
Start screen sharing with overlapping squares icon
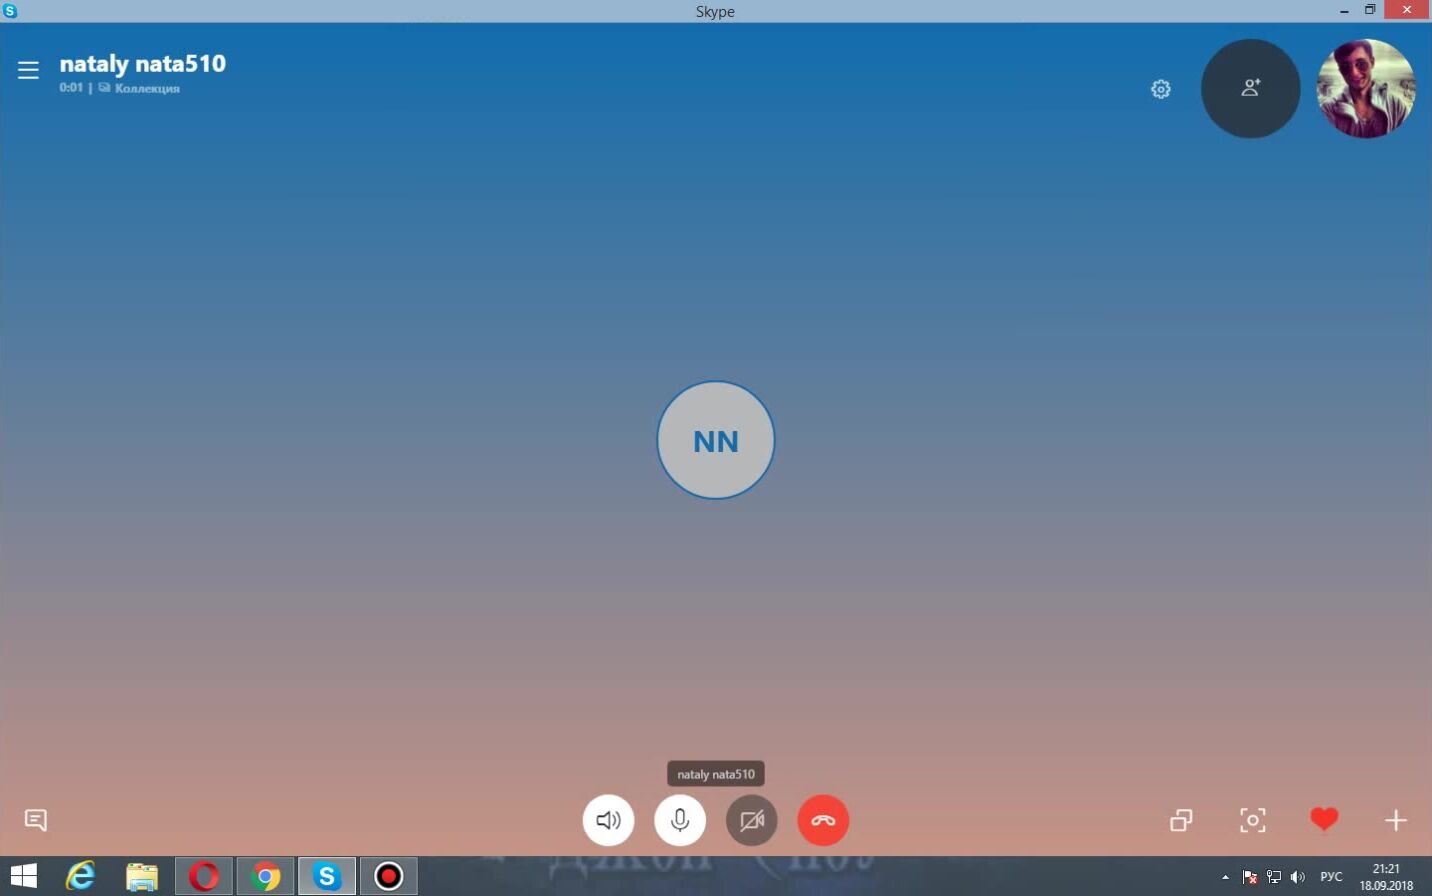pyautogui.click(x=1181, y=820)
